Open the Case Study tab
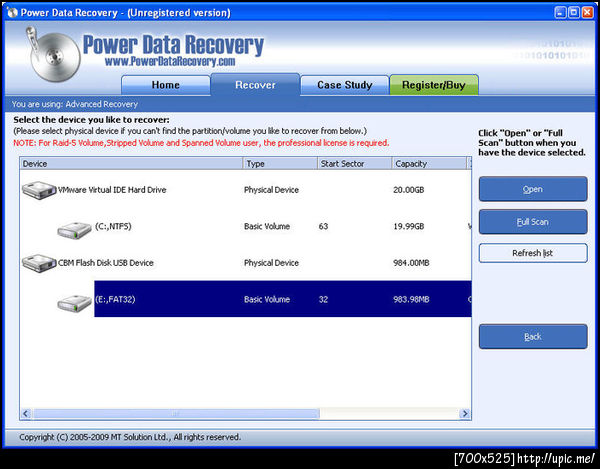Image resolution: width=600 pixels, height=469 pixels. (x=345, y=85)
